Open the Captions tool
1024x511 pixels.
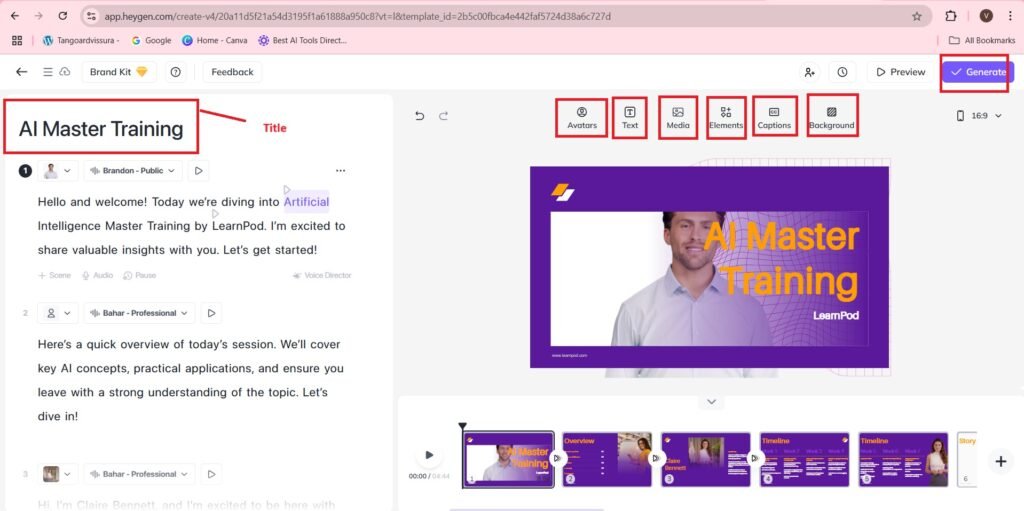tap(775, 118)
